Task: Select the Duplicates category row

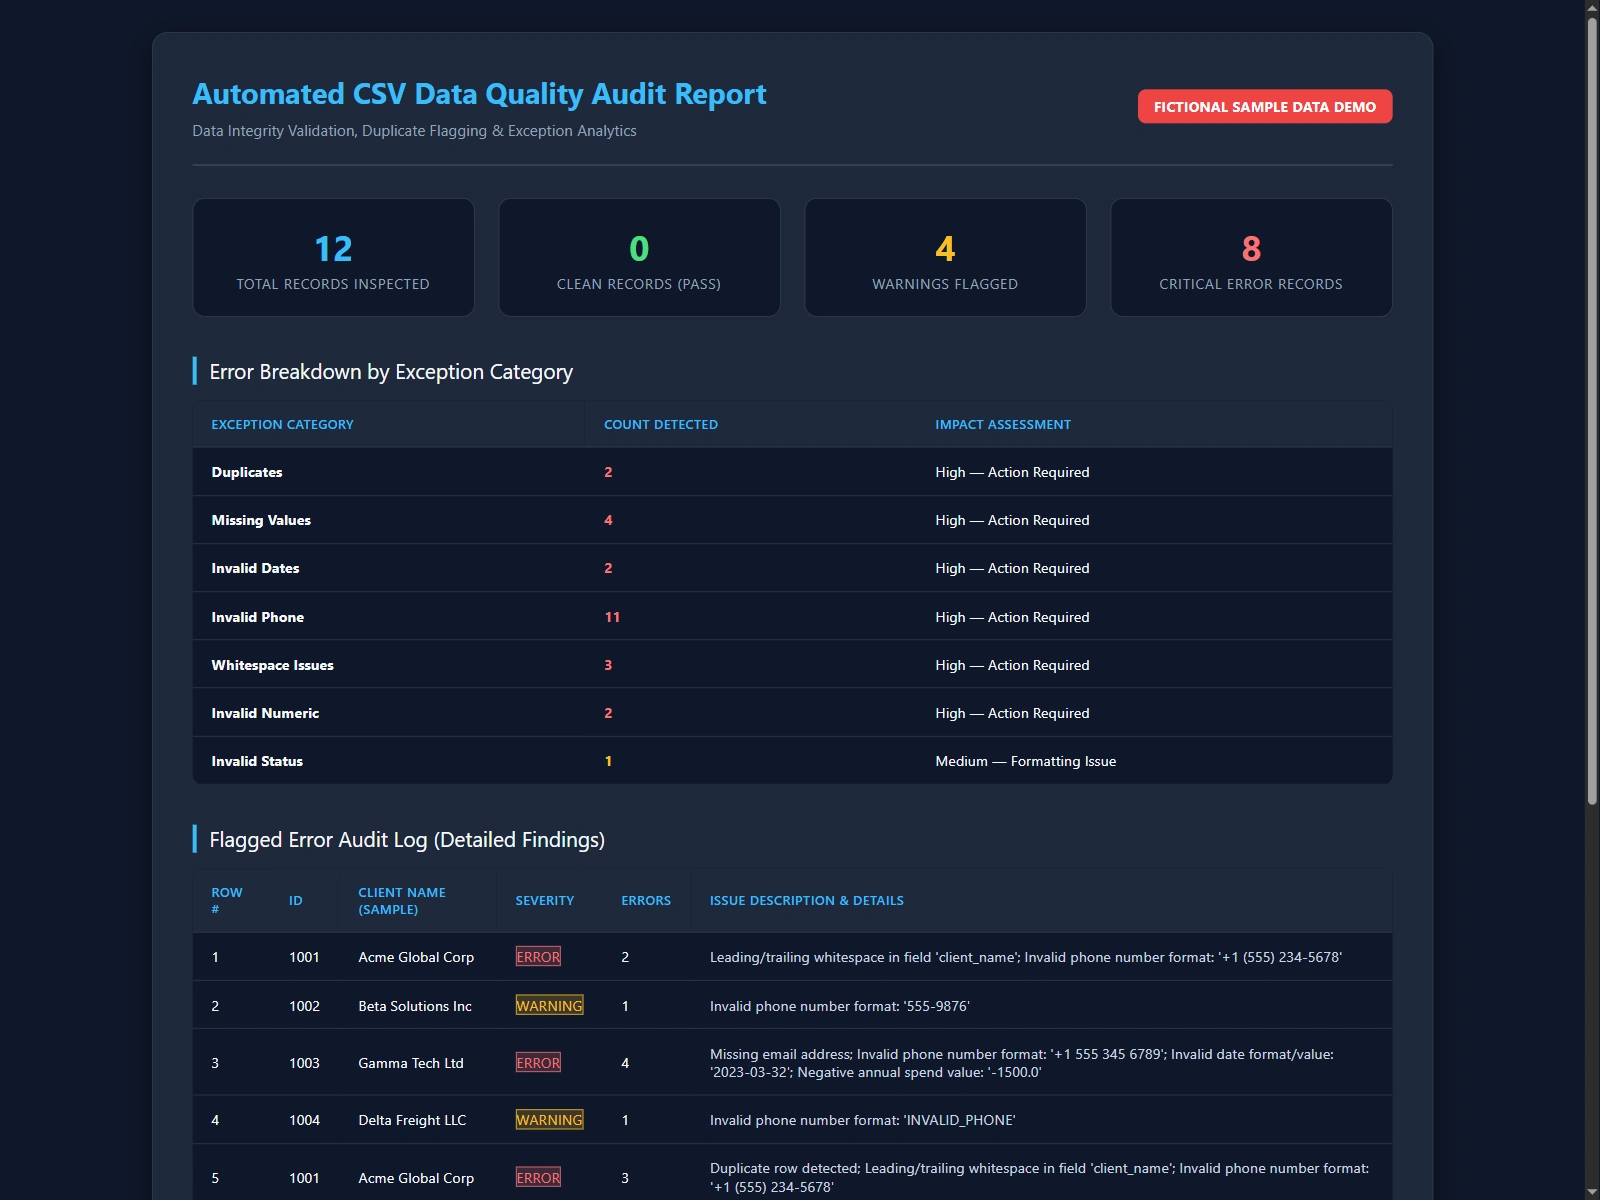Action: pyautogui.click(x=792, y=472)
